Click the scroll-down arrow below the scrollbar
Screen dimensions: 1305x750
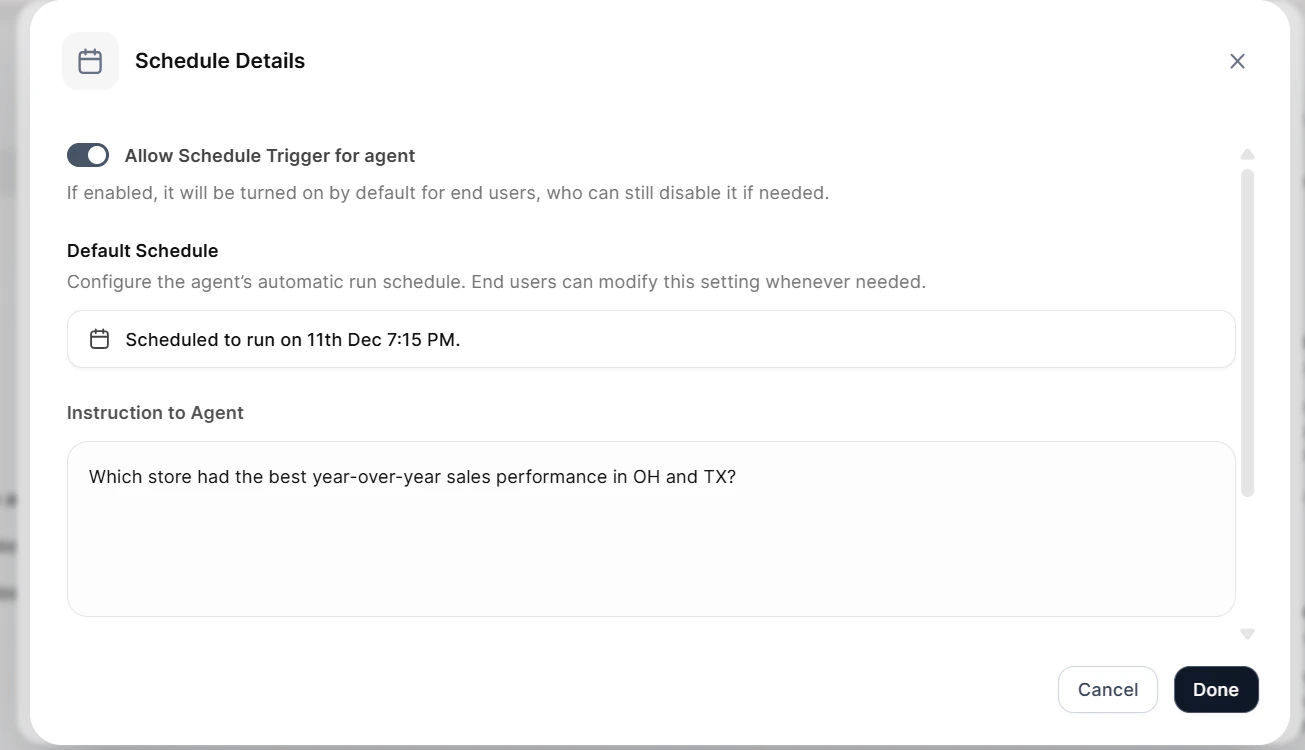[1247, 633]
